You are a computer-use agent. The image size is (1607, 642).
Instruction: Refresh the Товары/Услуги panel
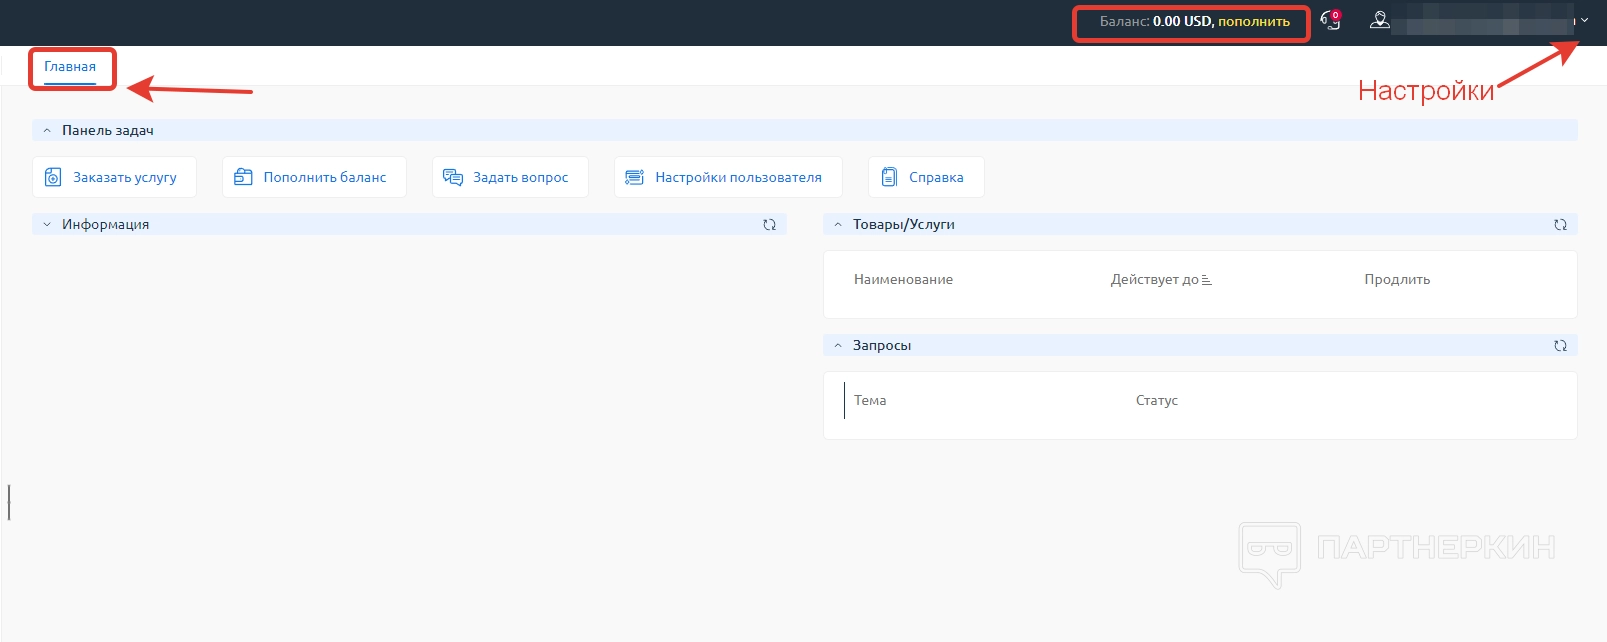pyautogui.click(x=1559, y=225)
